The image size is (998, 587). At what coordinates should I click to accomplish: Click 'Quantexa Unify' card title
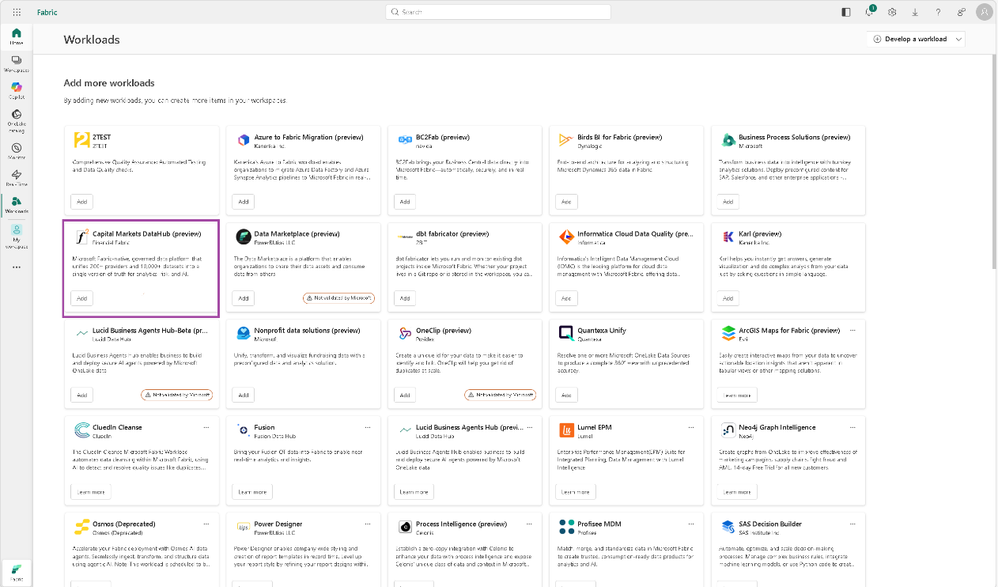tap(601, 330)
